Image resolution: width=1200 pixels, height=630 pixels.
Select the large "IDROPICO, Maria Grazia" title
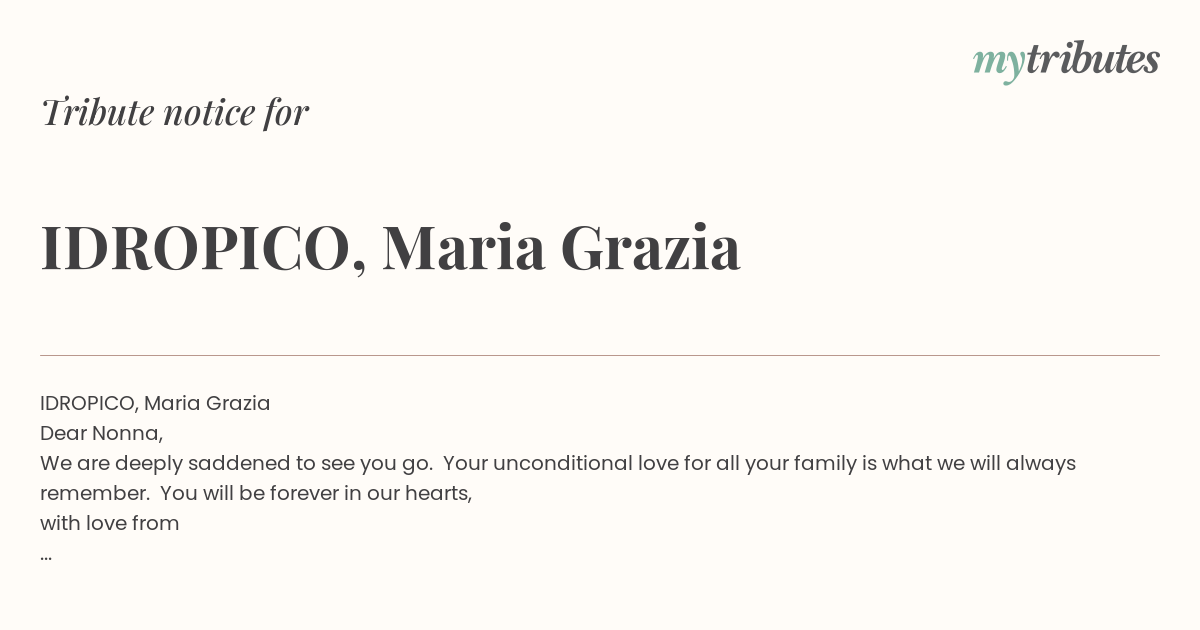pos(390,248)
